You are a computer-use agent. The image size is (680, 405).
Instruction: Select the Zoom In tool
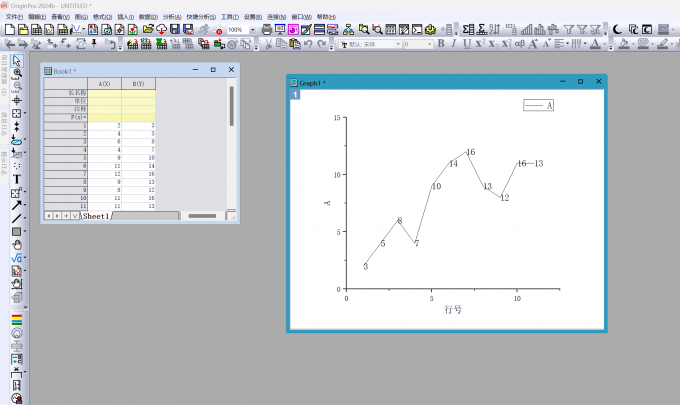point(16,74)
